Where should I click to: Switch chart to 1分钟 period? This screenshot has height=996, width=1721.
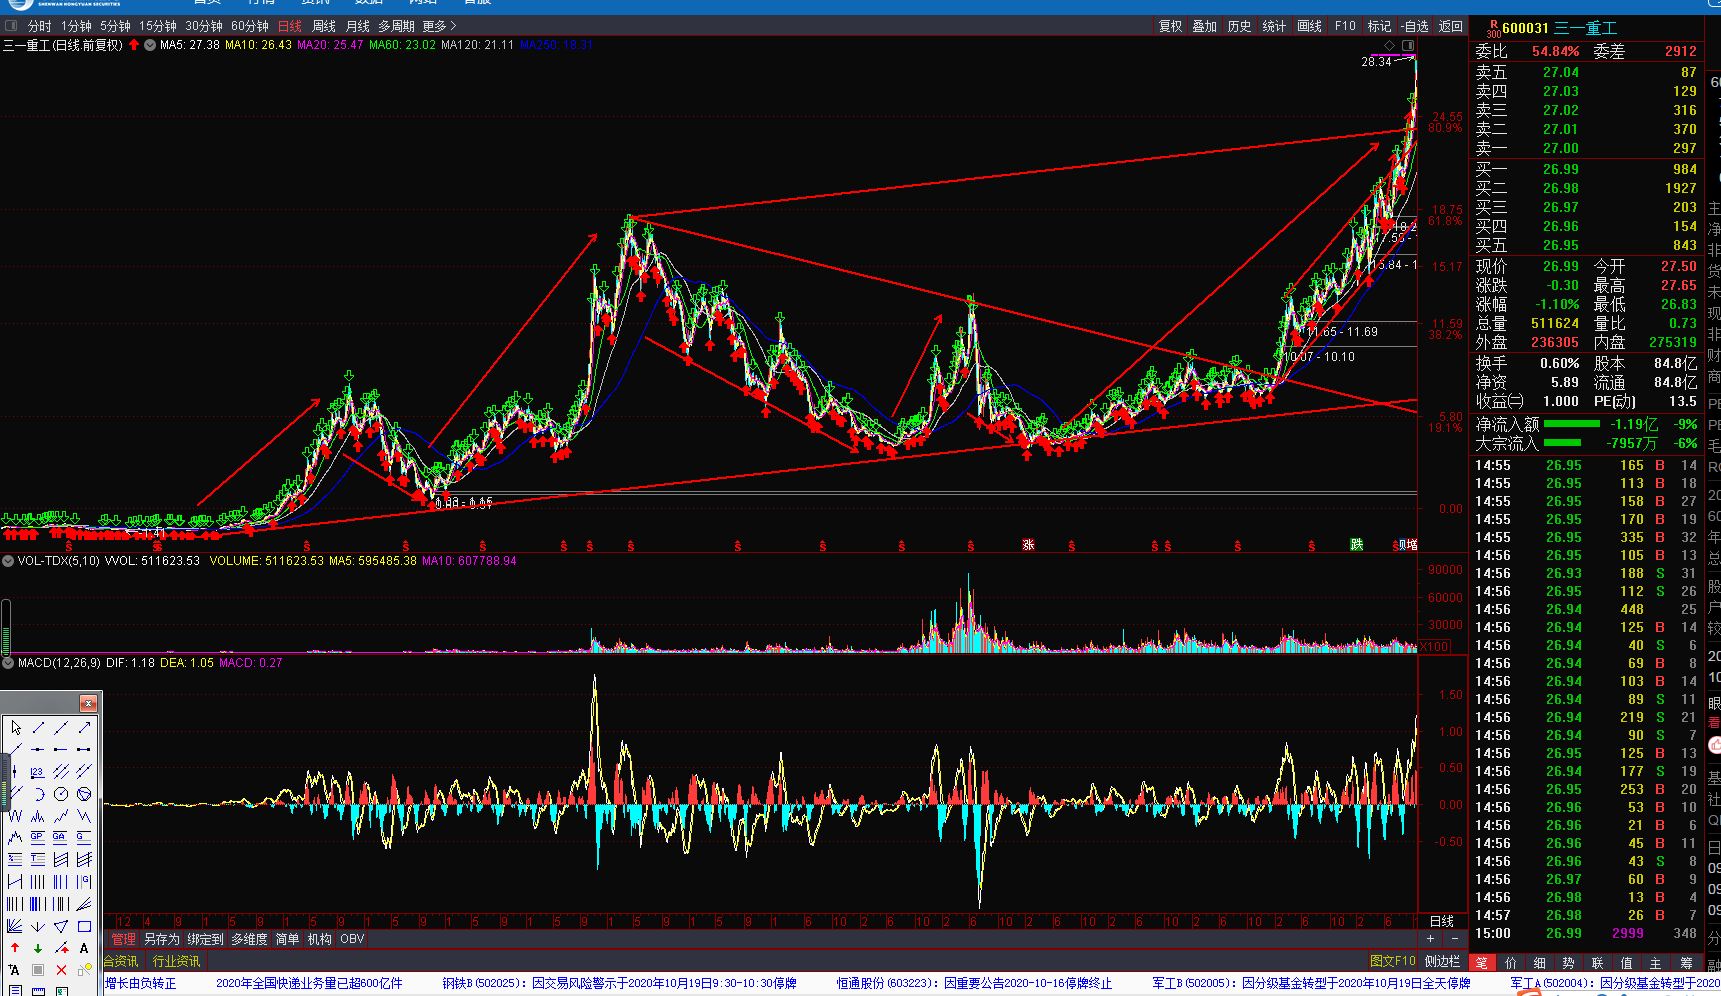click(x=76, y=26)
